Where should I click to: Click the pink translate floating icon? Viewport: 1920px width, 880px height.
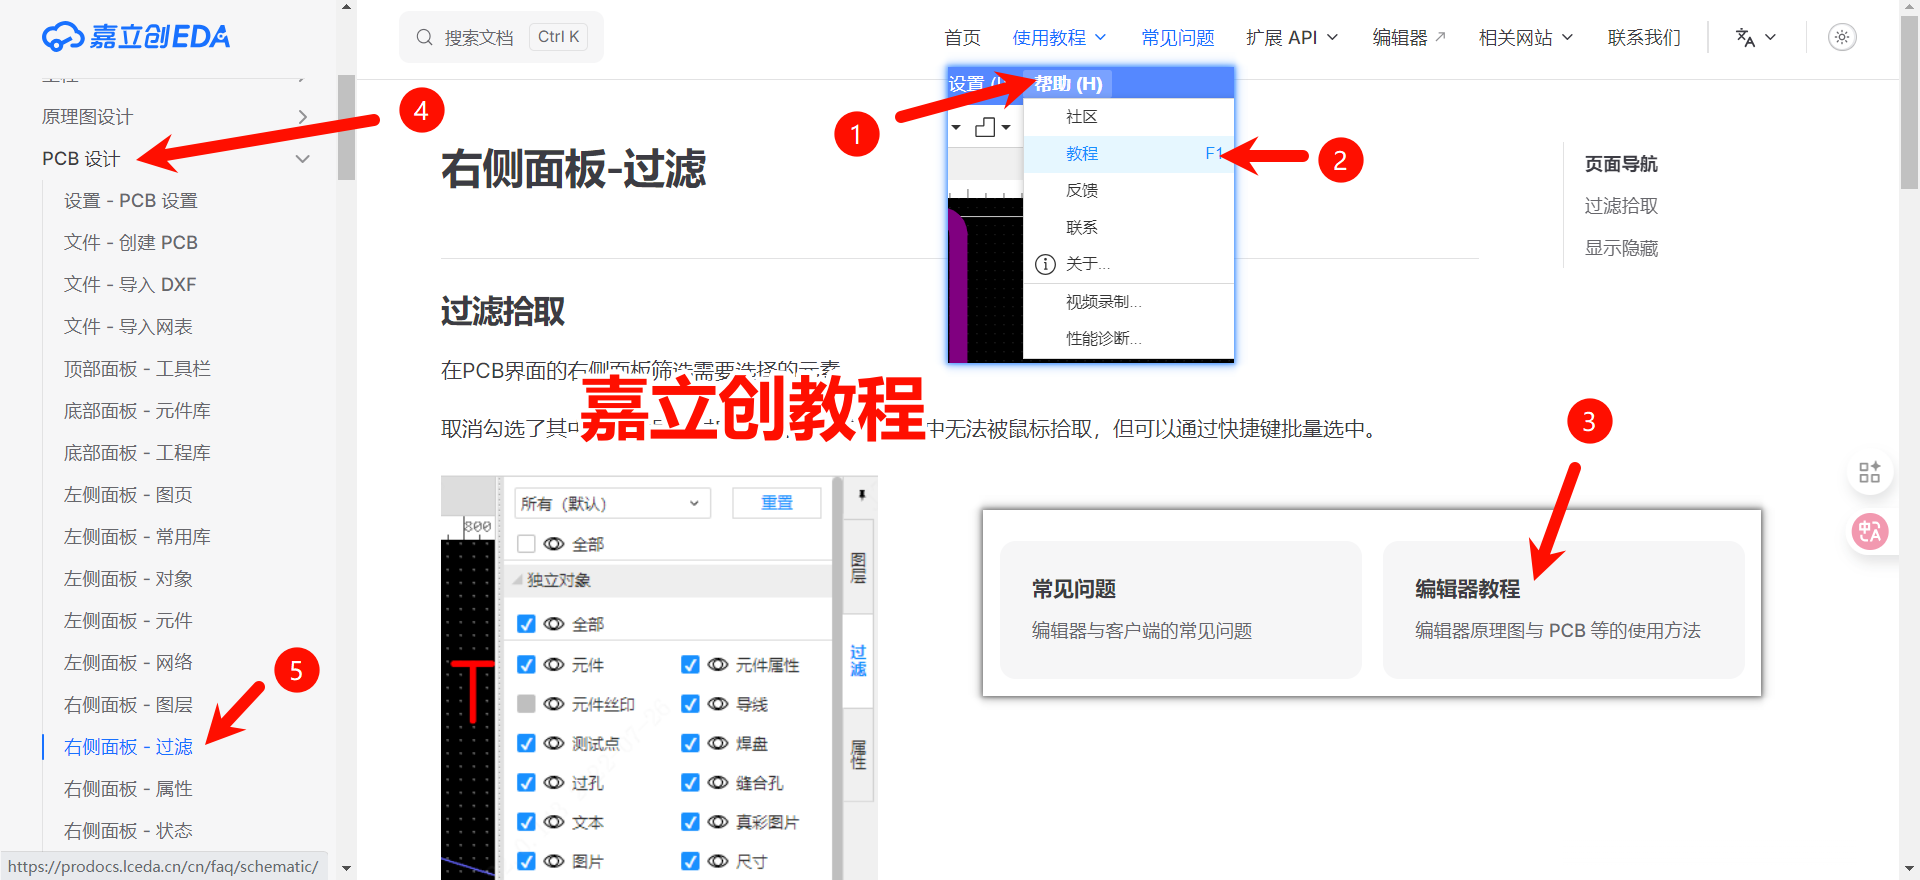pyautogui.click(x=1869, y=531)
